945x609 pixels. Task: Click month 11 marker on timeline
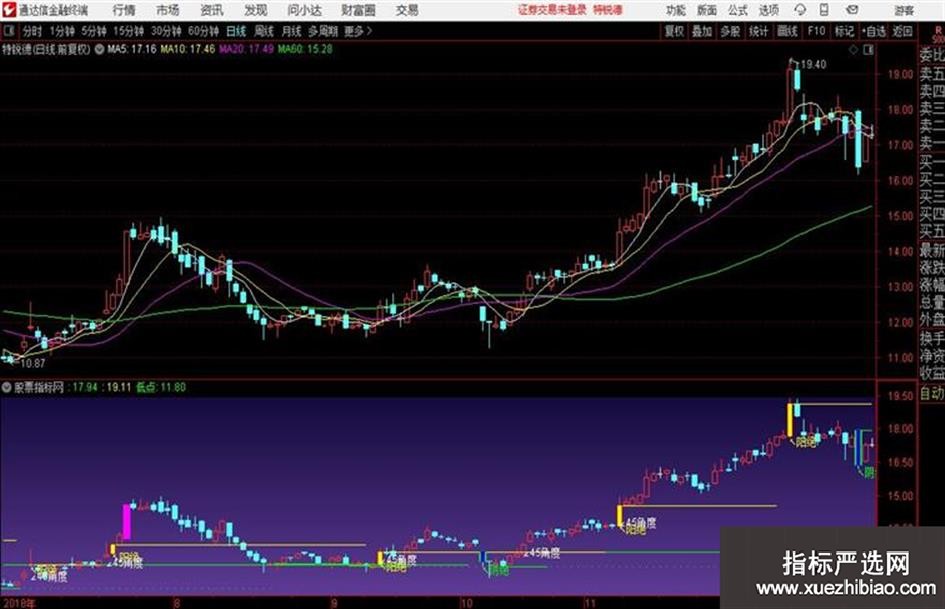pyautogui.click(x=590, y=603)
